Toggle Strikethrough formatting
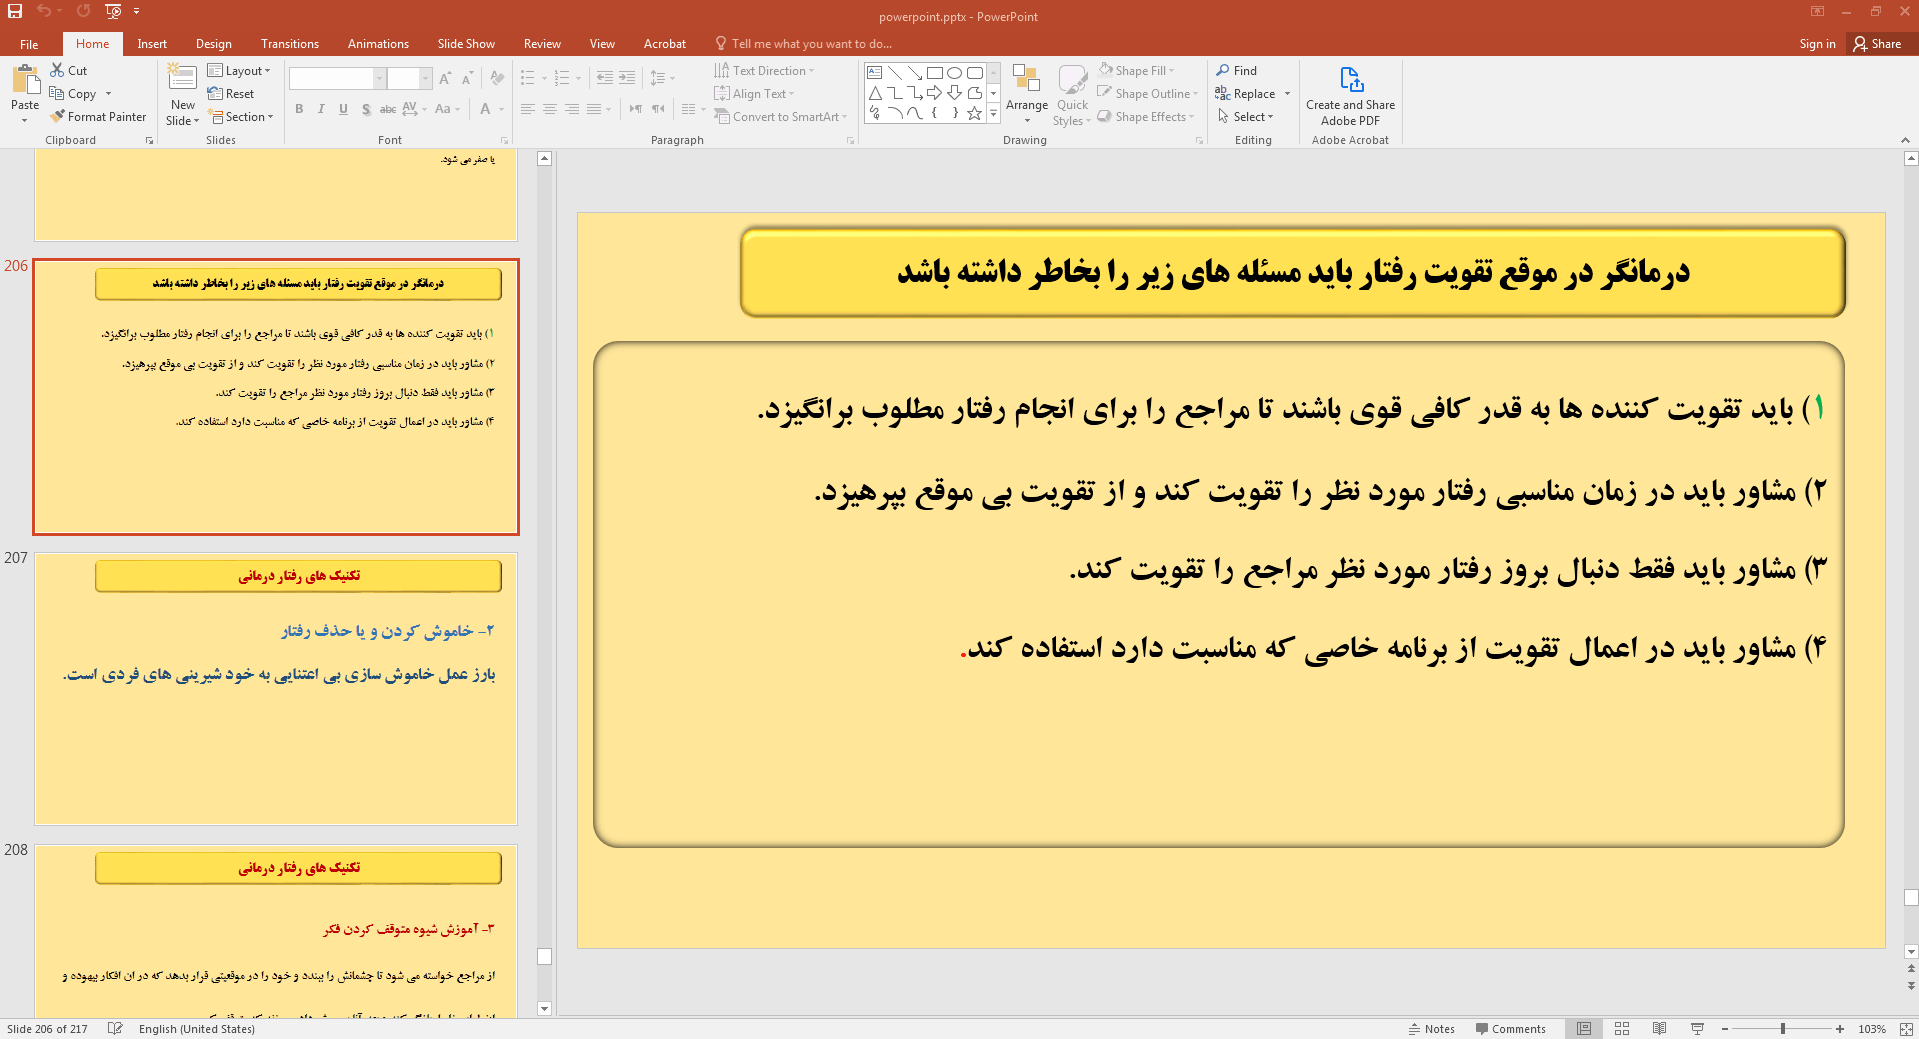 [x=388, y=109]
